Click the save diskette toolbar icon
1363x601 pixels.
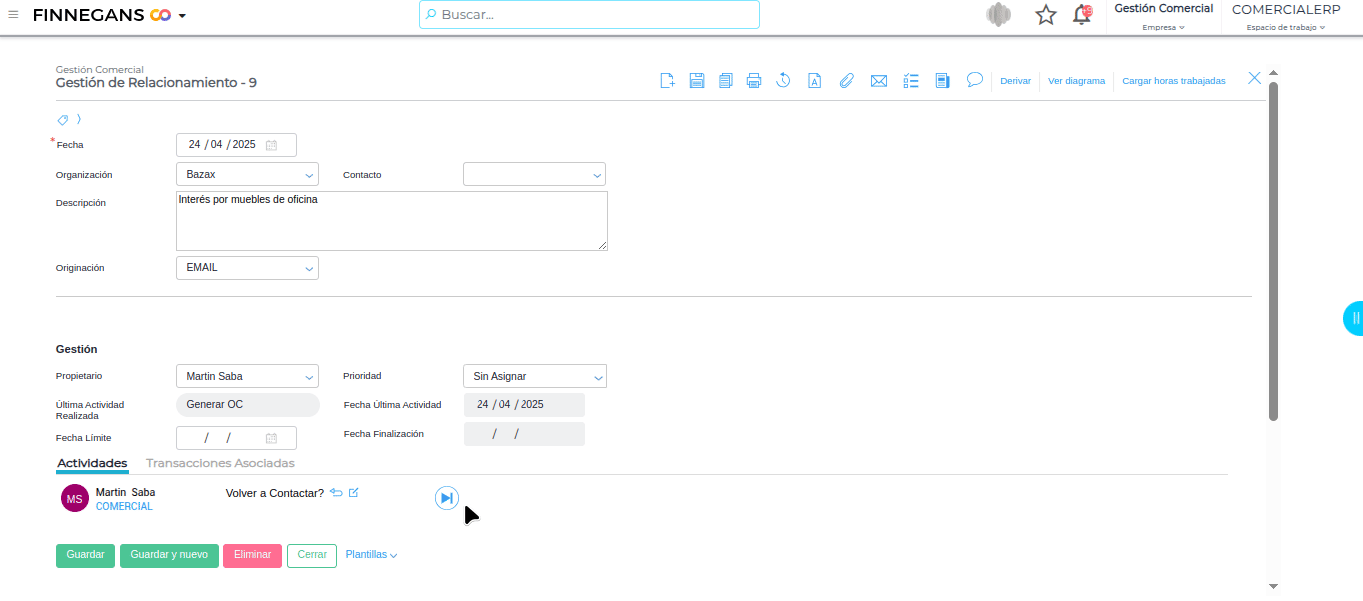(x=697, y=81)
